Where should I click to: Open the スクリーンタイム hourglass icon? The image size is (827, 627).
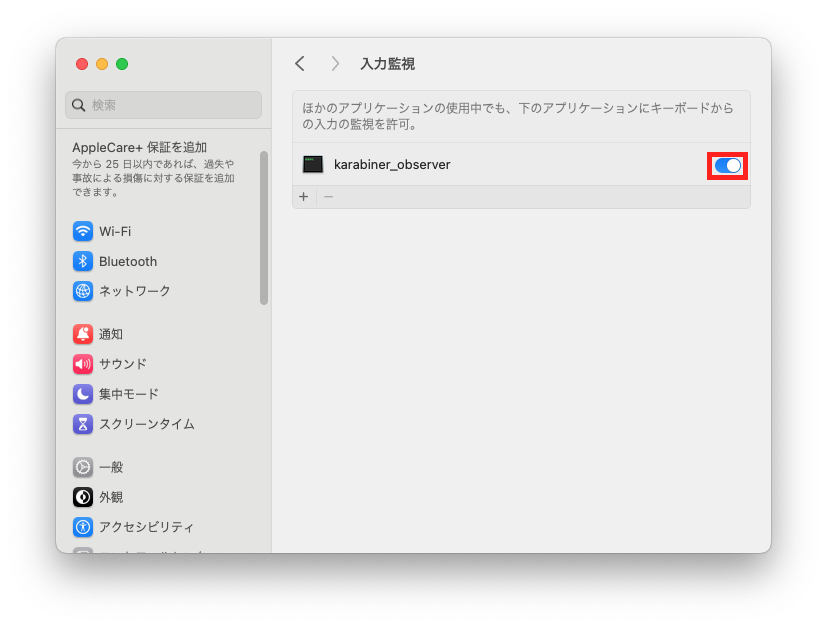click(83, 424)
